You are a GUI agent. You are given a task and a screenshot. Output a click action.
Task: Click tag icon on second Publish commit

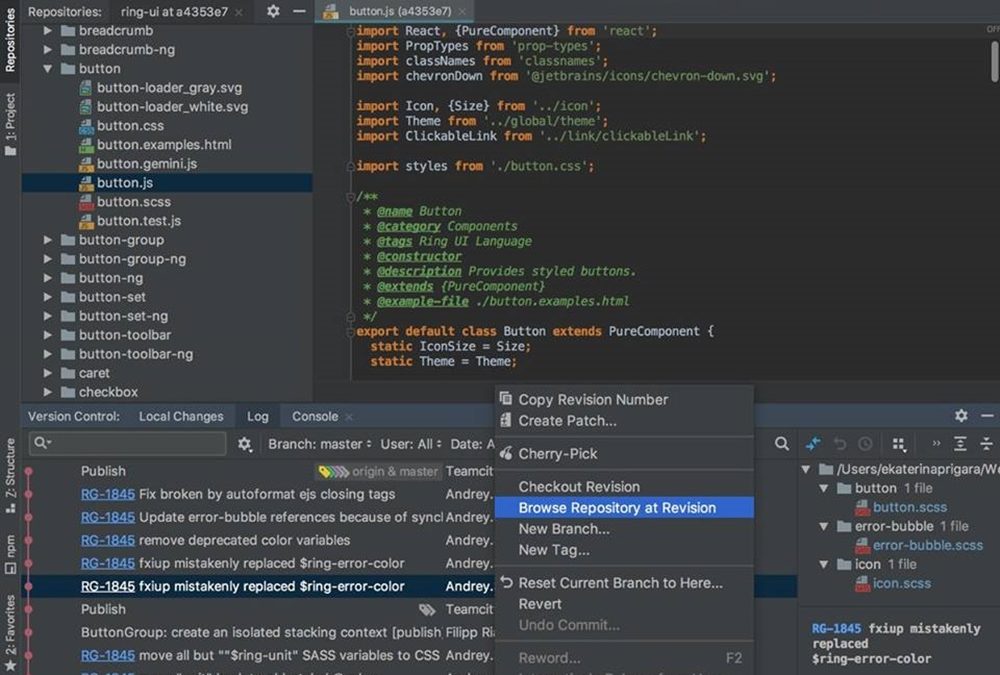(x=427, y=610)
